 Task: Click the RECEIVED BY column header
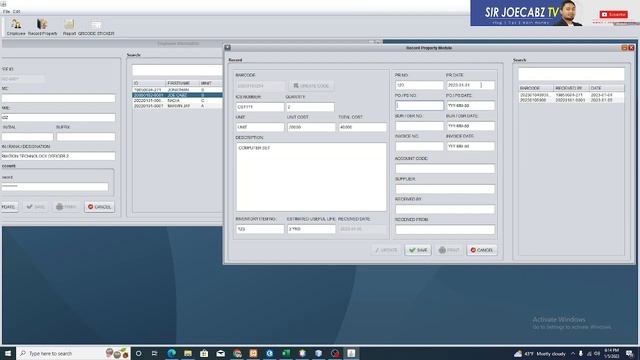click(571, 88)
